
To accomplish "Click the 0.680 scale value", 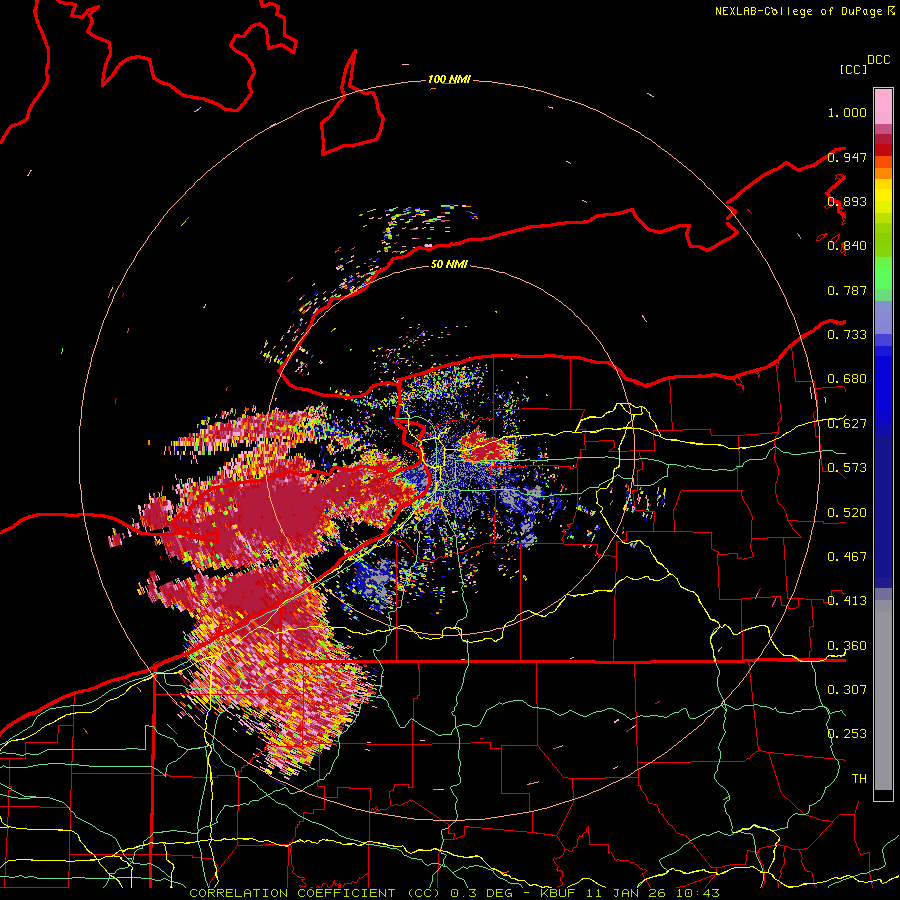I will pyautogui.click(x=847, y=379).
